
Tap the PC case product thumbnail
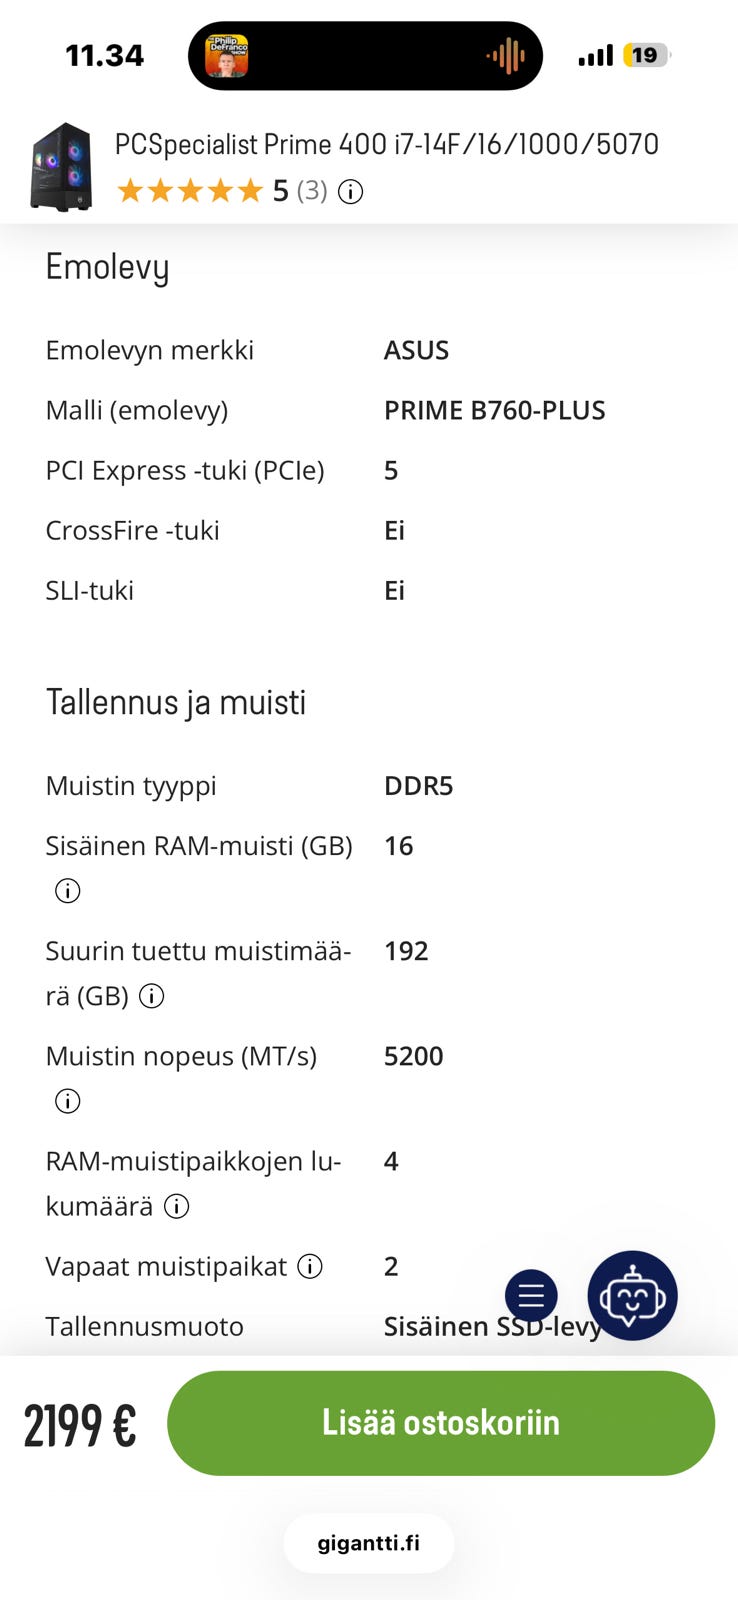click(x=61, y=166)
